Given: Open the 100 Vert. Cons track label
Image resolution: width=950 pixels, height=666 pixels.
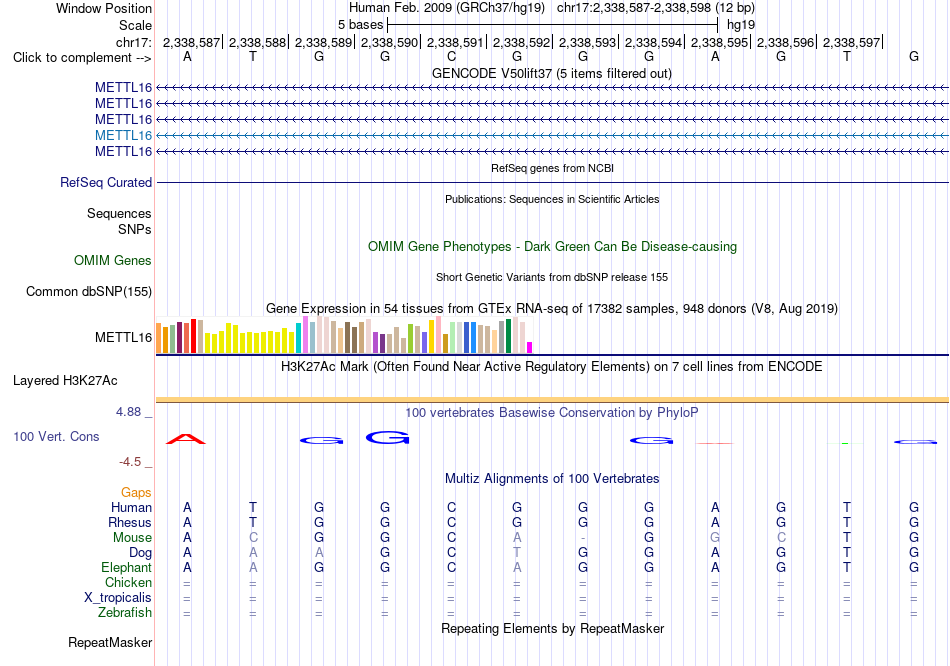Looking at the screenshot, I should (56, 436).
